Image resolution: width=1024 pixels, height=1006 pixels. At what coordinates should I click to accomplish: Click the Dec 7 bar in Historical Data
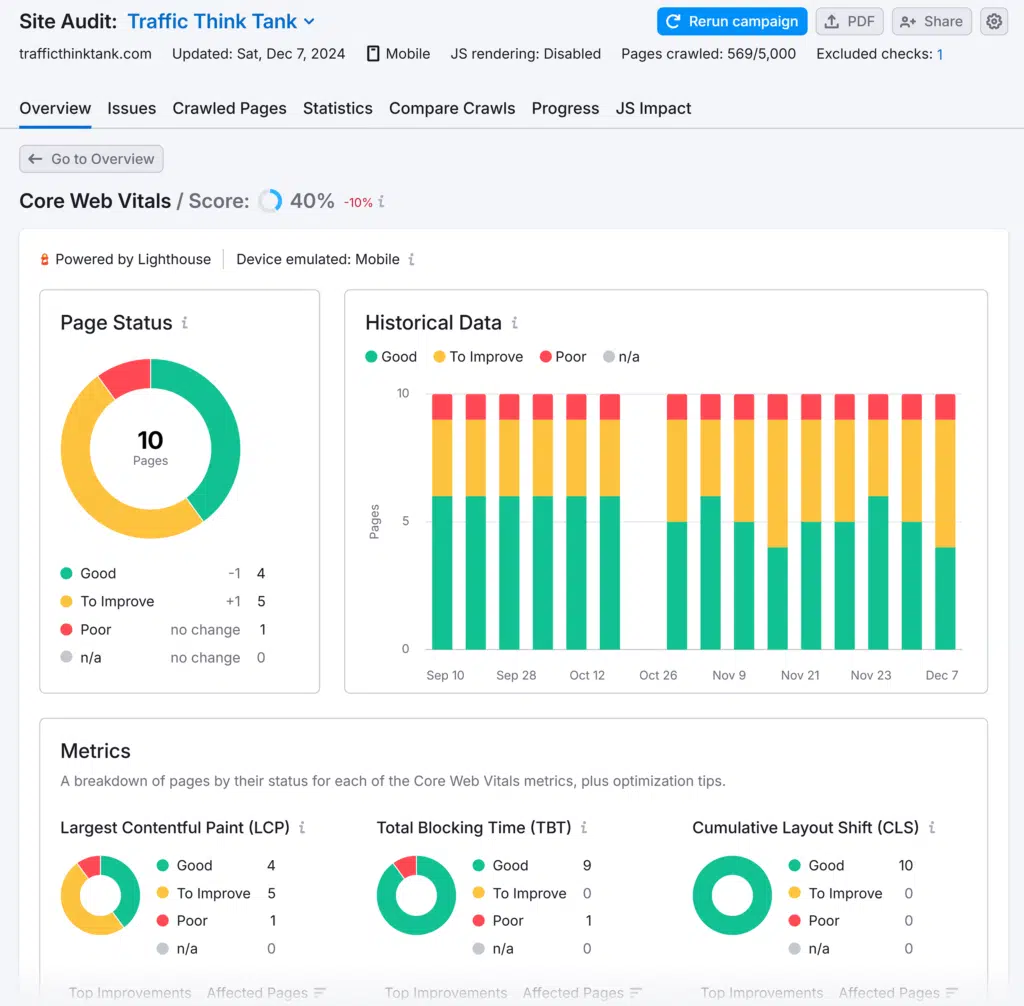(945, 520)
